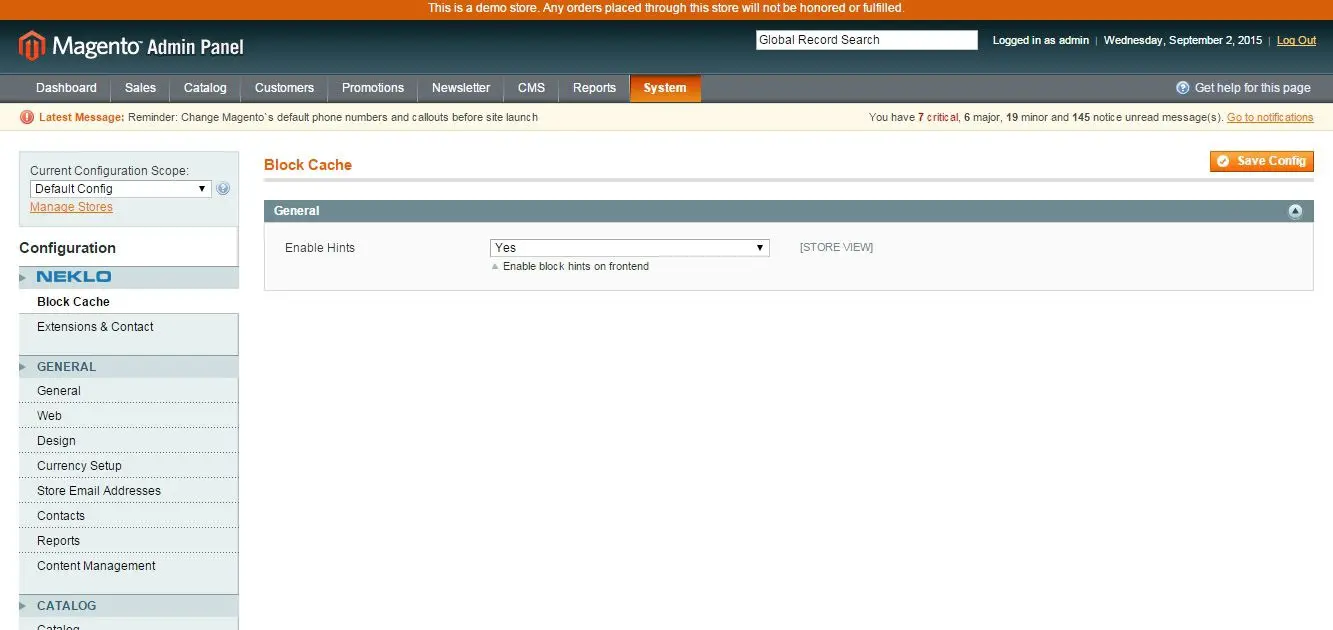
Task: Click the Enable Hints field label
Action: (320, 247)
